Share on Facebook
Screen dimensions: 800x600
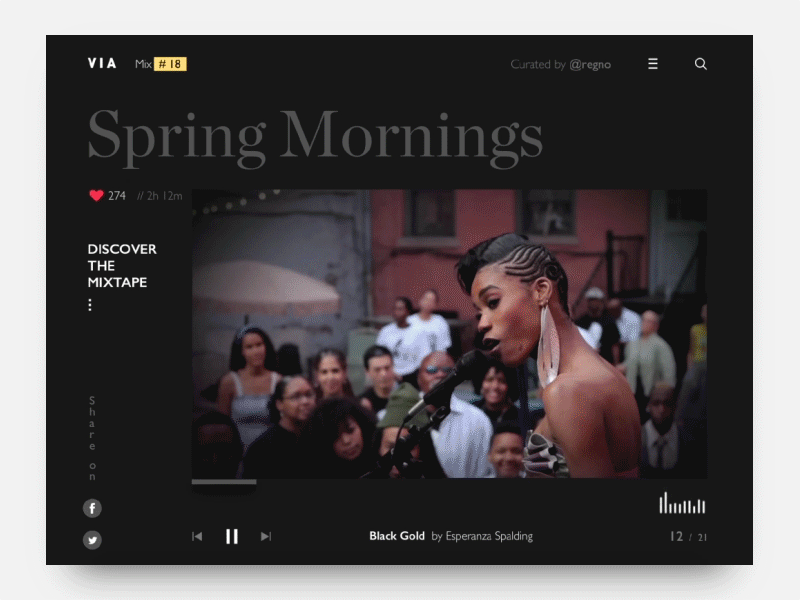point(92,508)
